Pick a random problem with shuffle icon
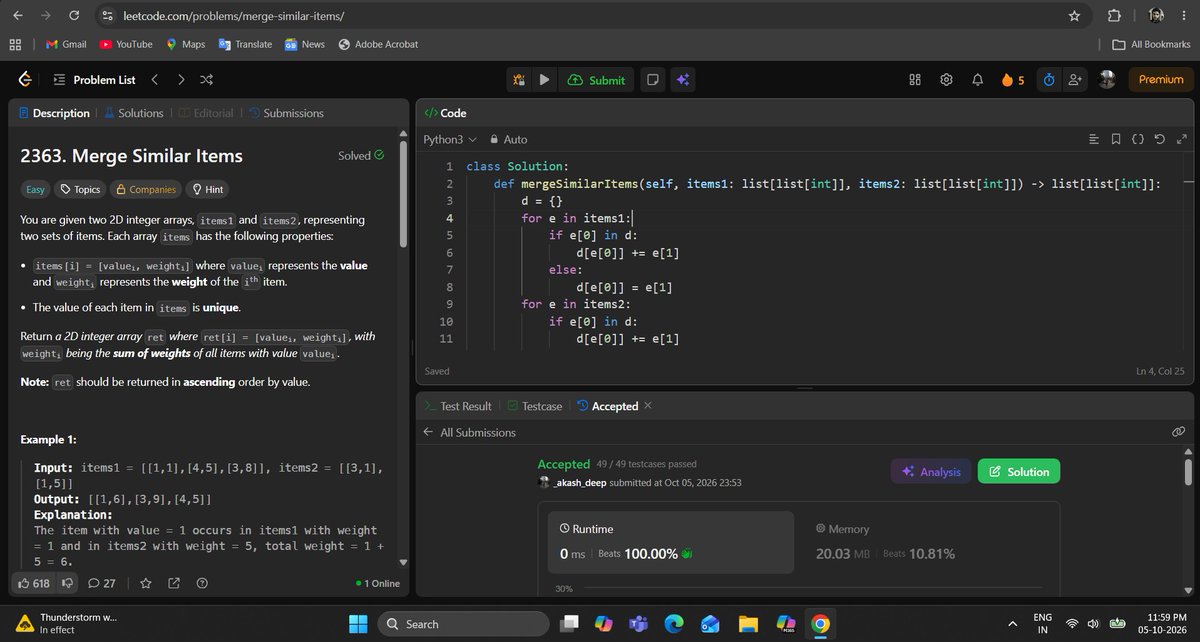Image resolution: width=1200 pixels, height=642 pixels. (x=206, y=80)
